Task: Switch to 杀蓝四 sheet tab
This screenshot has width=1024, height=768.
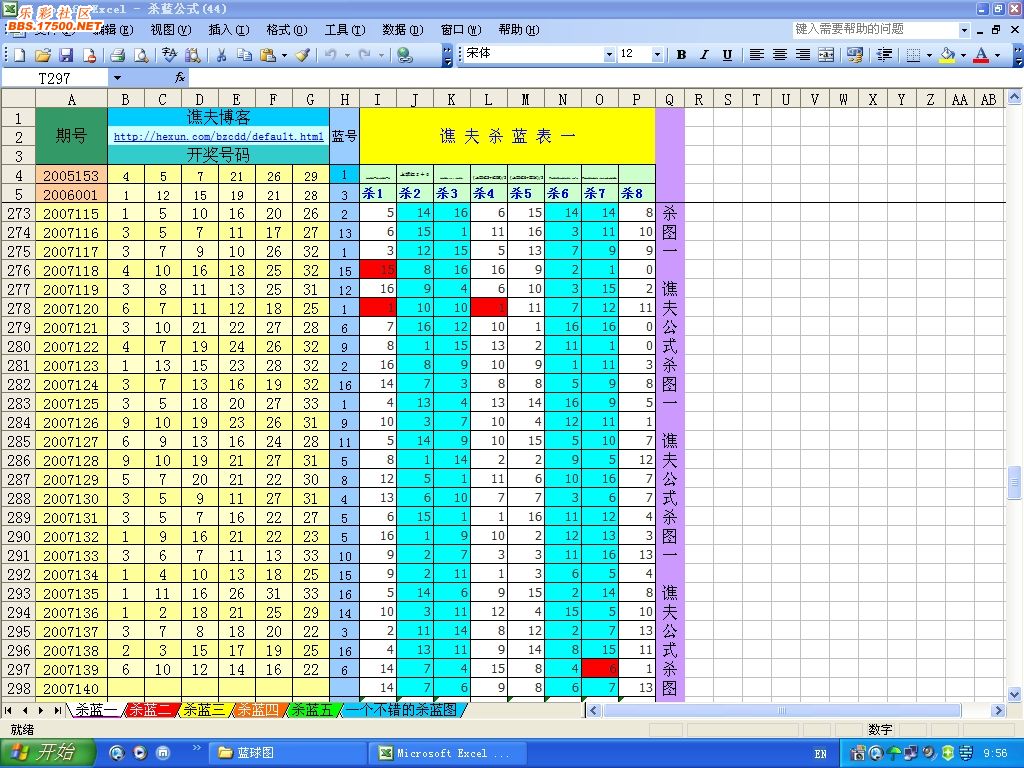Action: [x=258, y=710]
